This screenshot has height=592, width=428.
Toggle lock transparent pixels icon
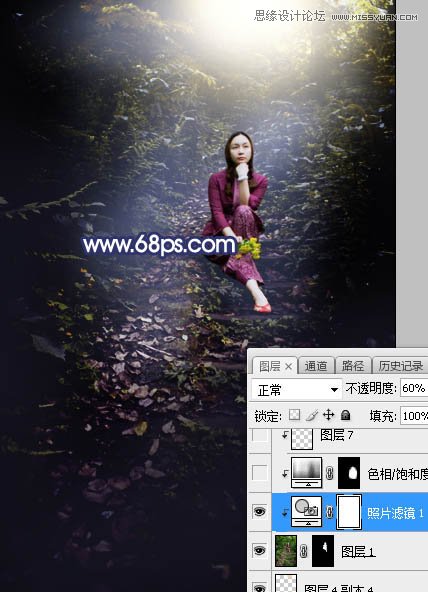tap(294, 415)
